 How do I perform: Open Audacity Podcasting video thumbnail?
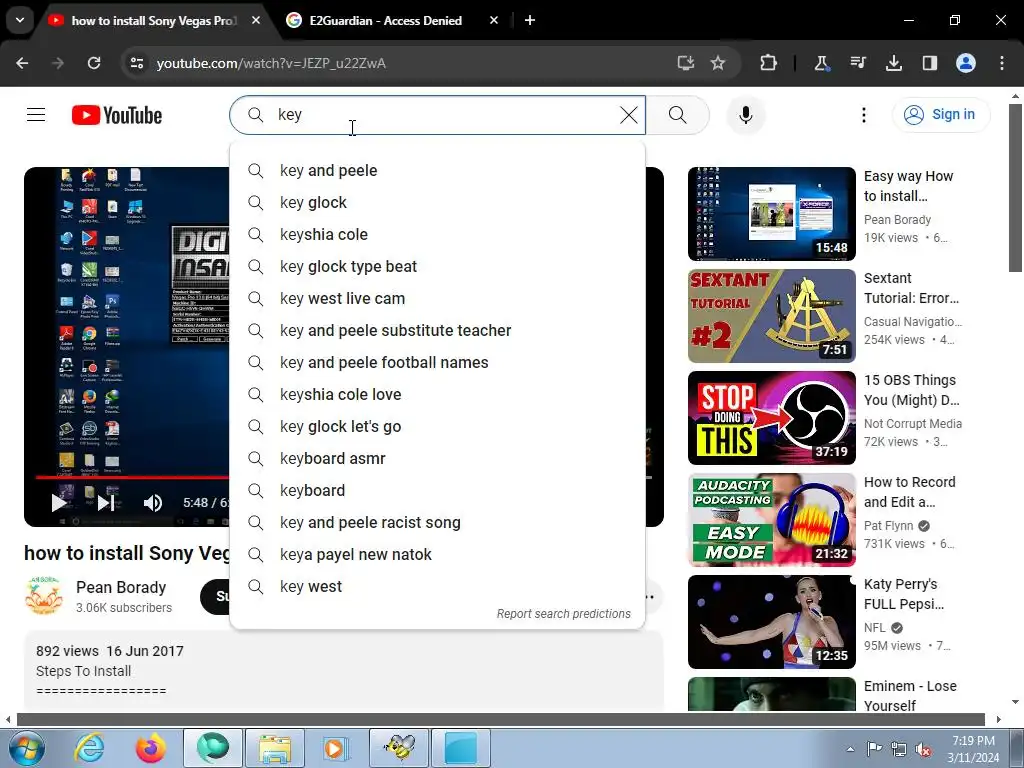click(x=771, y=519)
